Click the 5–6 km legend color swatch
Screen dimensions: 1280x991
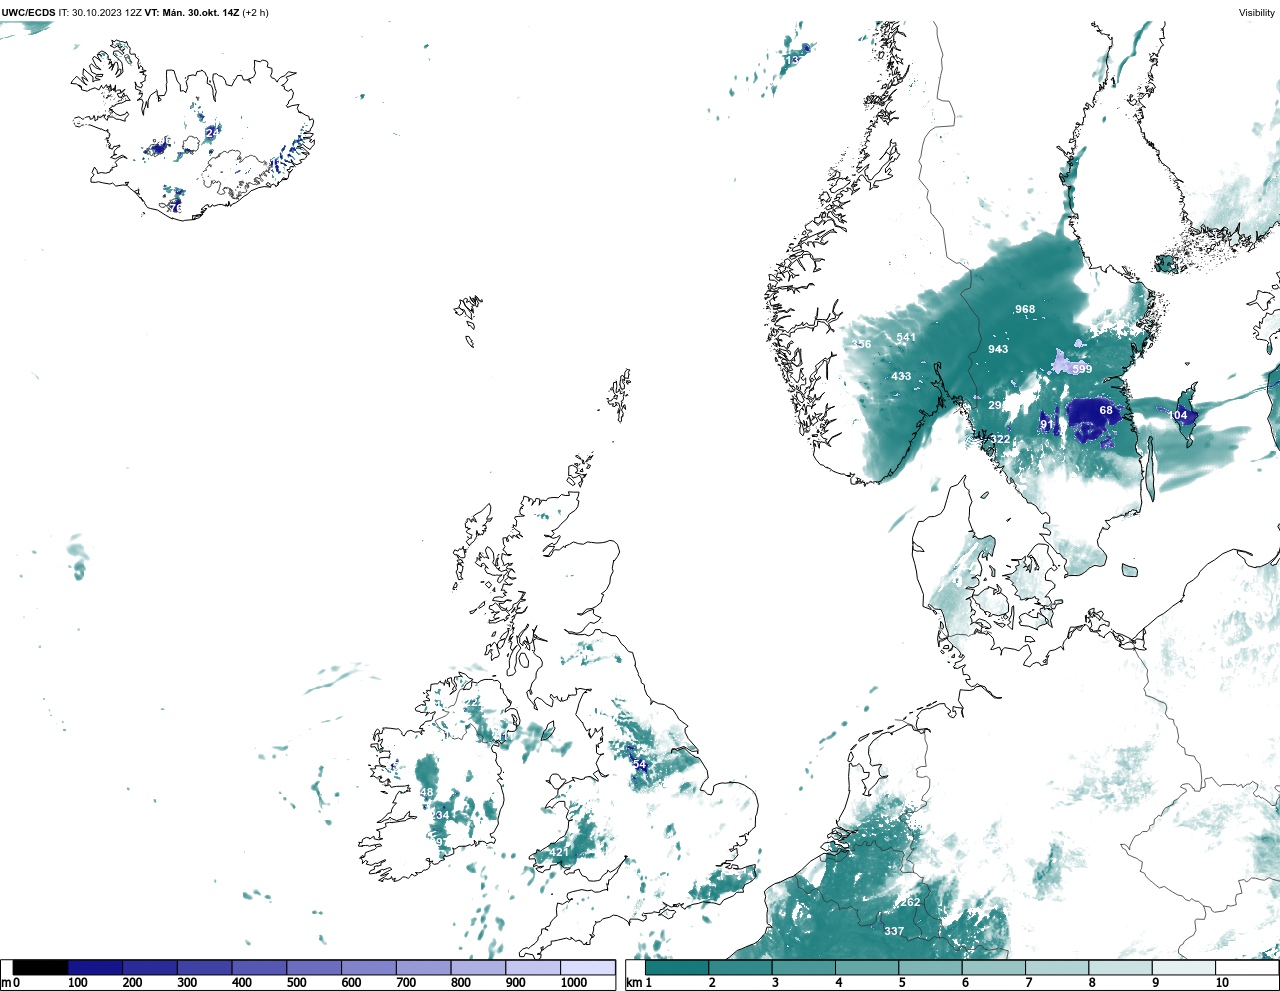930,967
